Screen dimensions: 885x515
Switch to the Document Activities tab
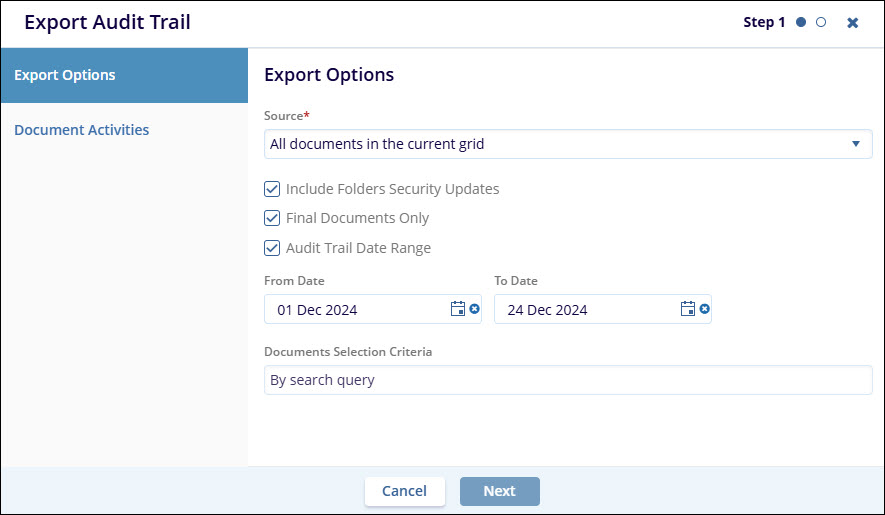(82, 130)
